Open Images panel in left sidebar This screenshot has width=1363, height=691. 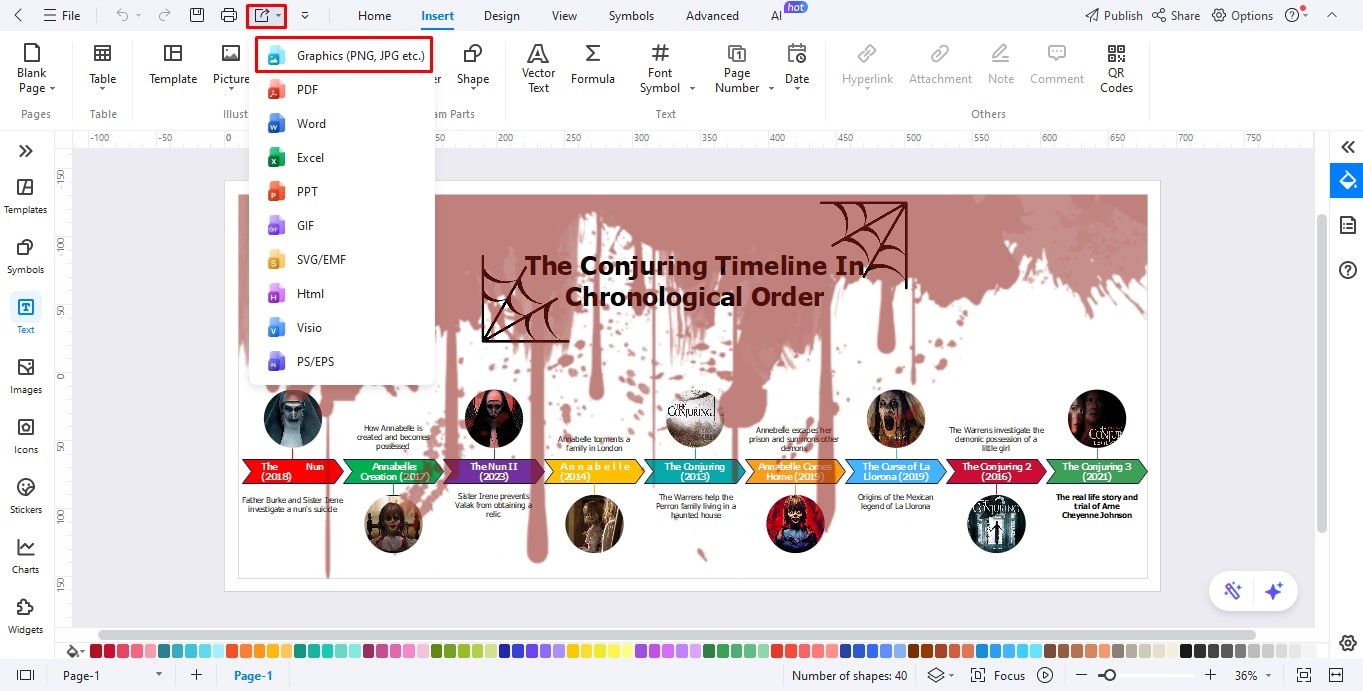[x=26, y=376]
